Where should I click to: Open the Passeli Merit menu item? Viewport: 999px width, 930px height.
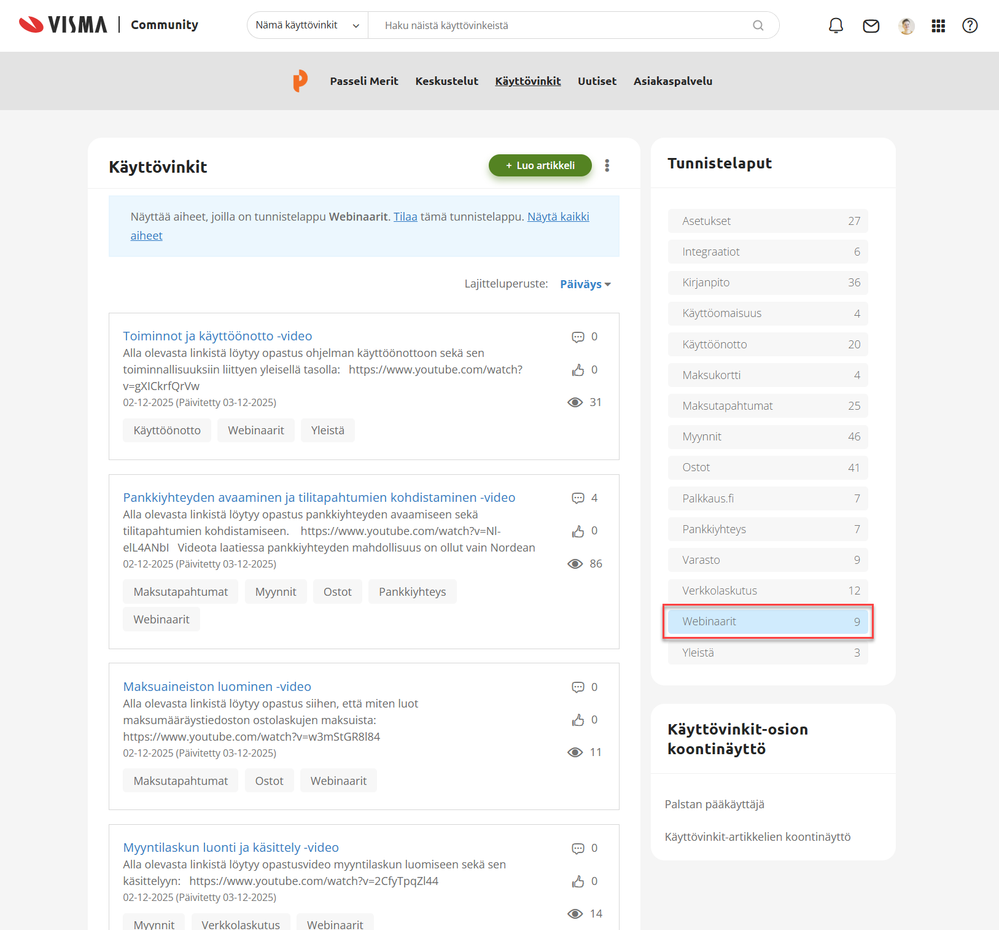(364, 81)
